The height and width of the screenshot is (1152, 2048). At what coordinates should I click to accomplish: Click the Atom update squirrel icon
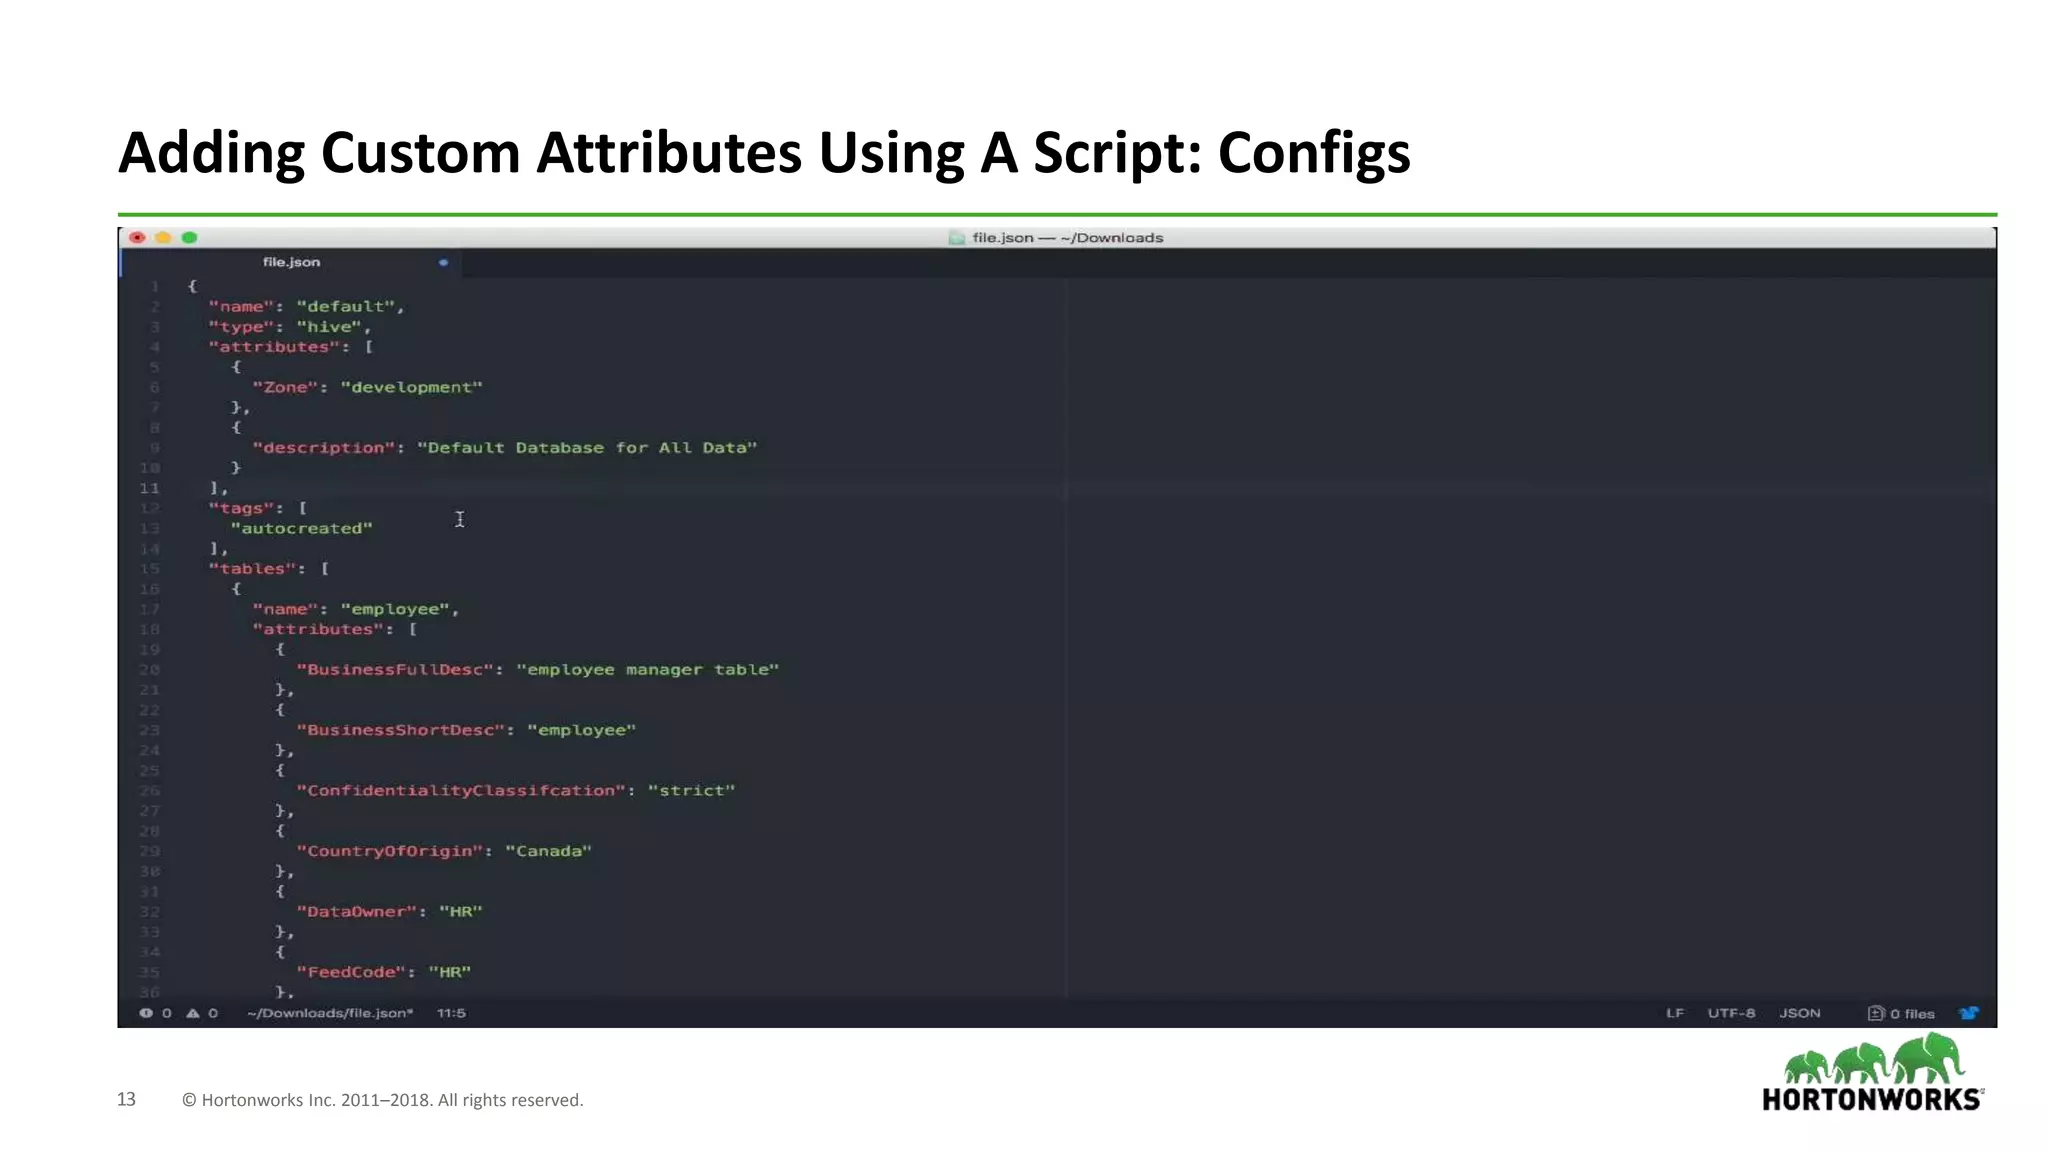pyautogui.click(x=1969, y=1013)
